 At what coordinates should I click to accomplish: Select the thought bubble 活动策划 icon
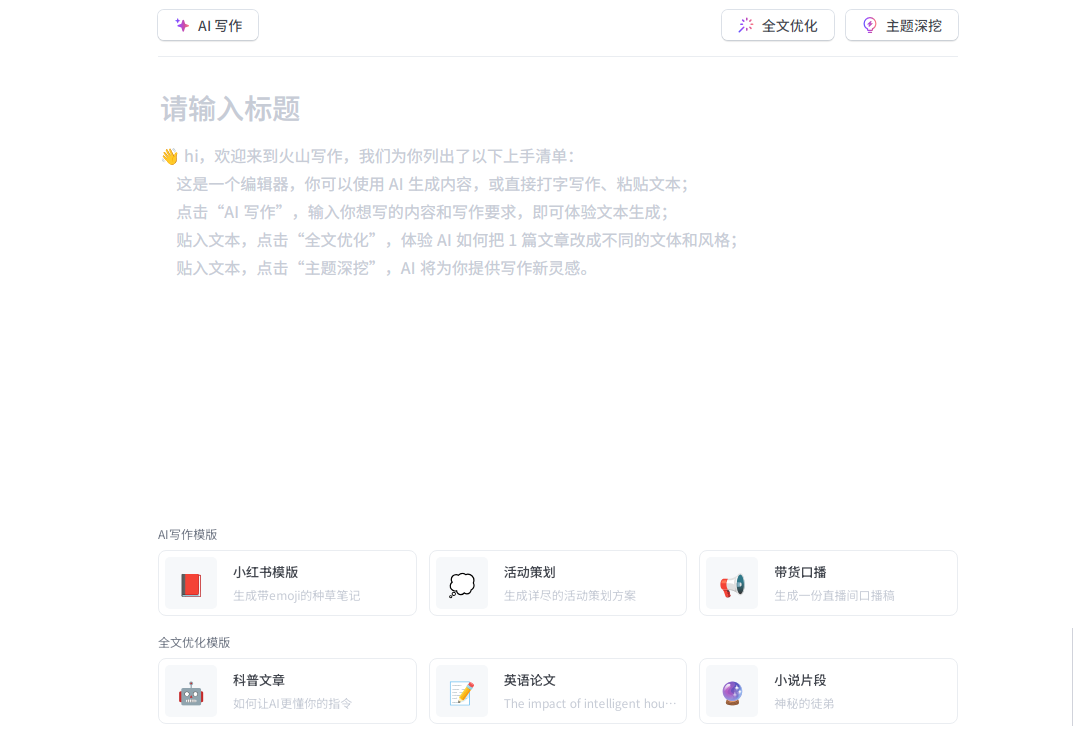462,584
